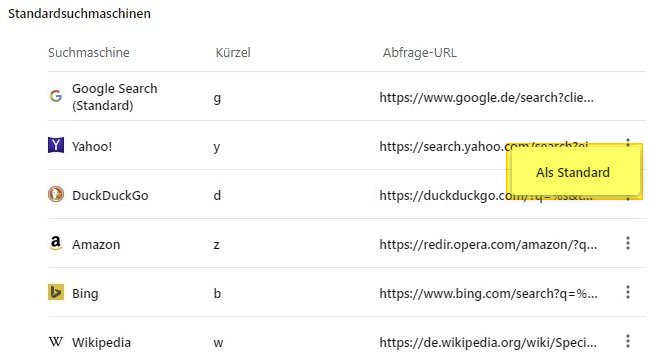Click the Bing query URL text
The width and height of the screenshot is (652, 364).
pos(488,293)
